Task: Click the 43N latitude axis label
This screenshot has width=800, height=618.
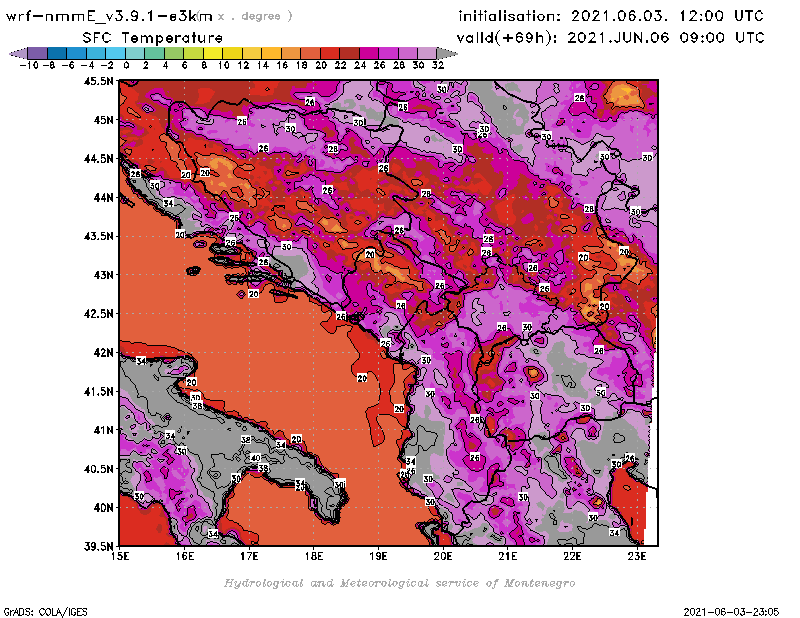Action: pyautogui.click(x=103, y=275)
